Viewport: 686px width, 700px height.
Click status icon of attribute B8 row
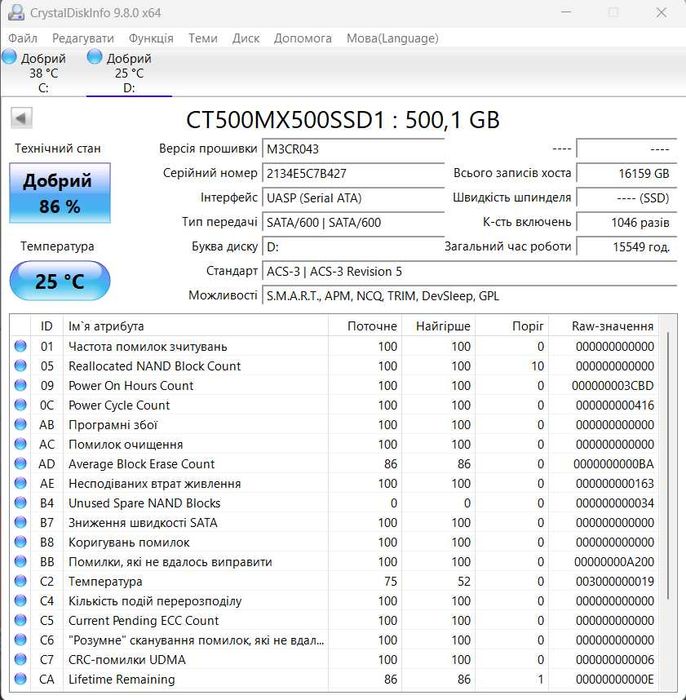coord(21,542)
